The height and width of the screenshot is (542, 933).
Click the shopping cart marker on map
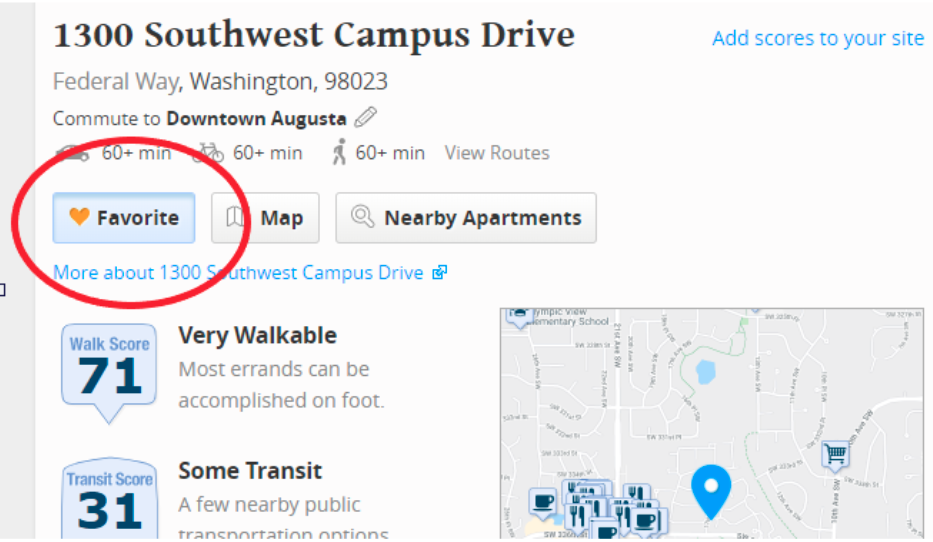[x=835, y=456]
